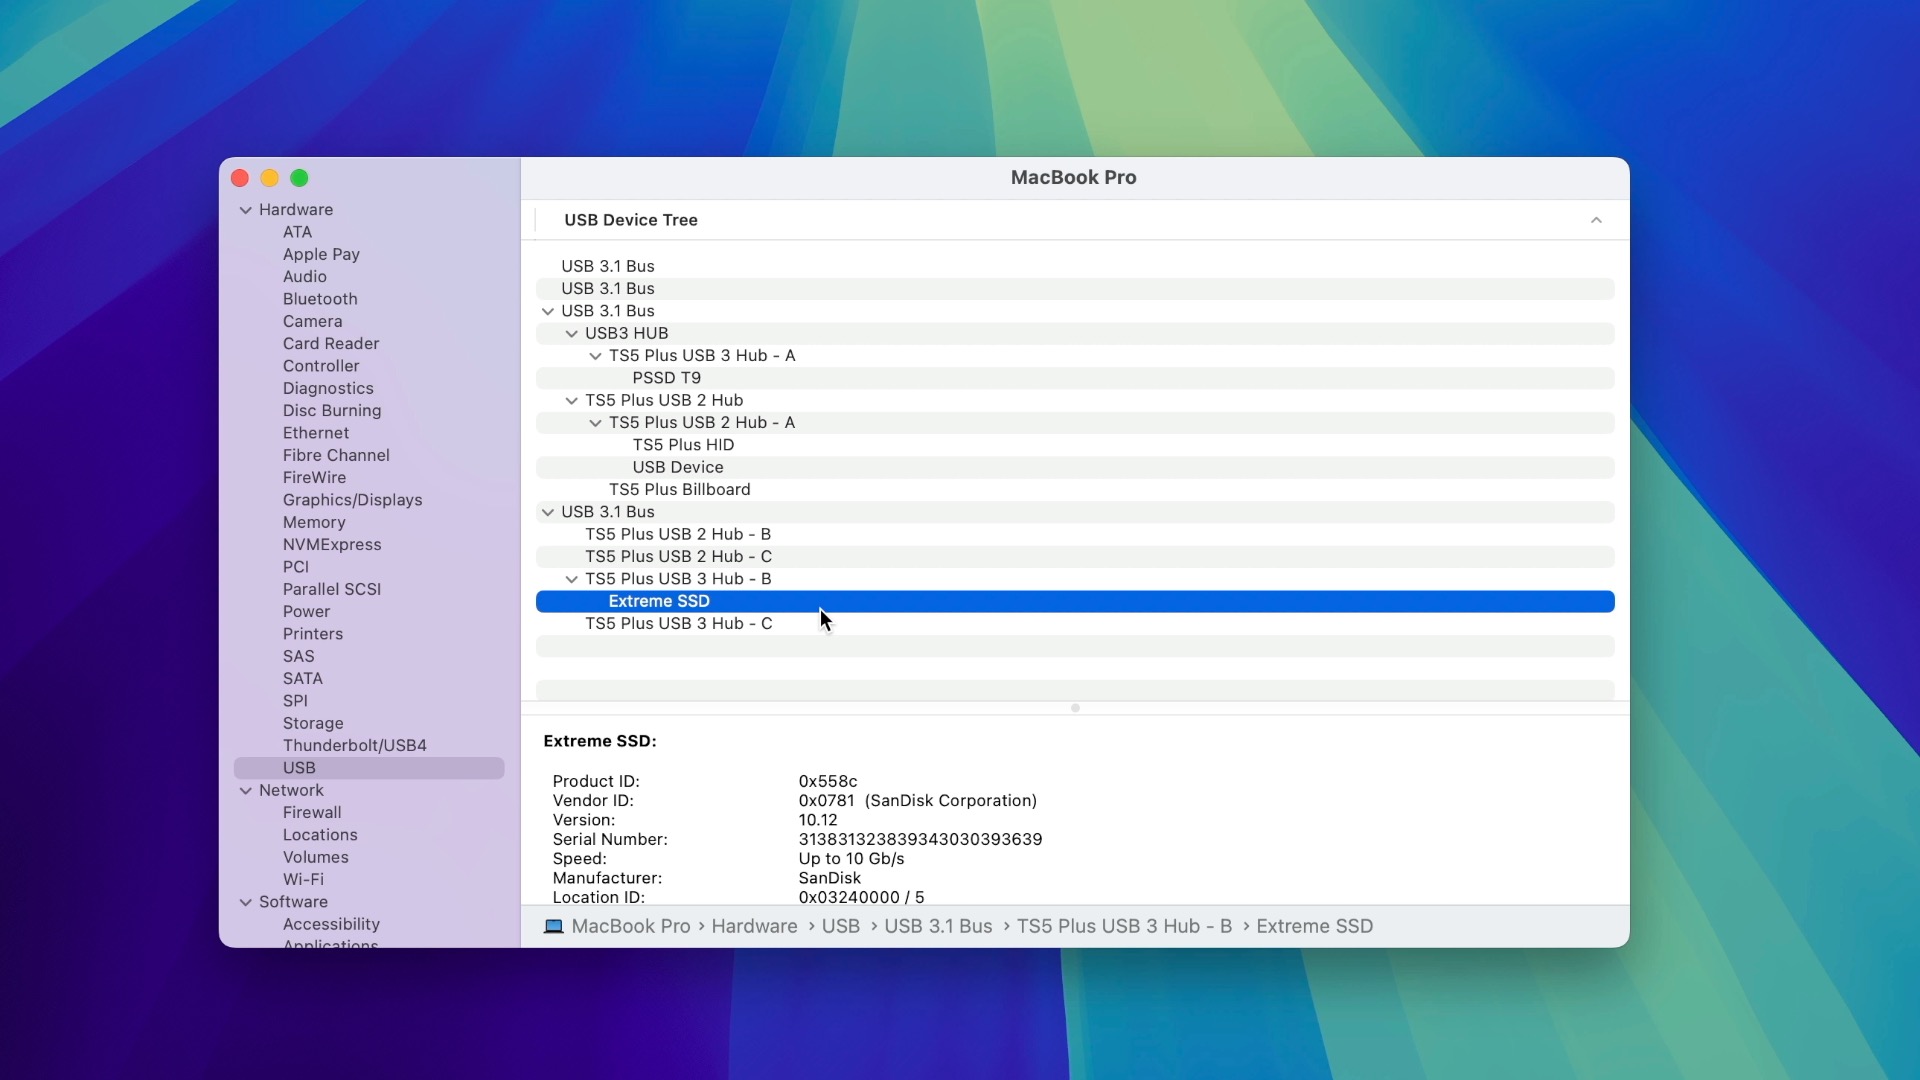Image resolution: width=1920 pixels, height=1080 pixels.
Task: Open Graphics/Displays sidebar item
Action: point(352,500)
